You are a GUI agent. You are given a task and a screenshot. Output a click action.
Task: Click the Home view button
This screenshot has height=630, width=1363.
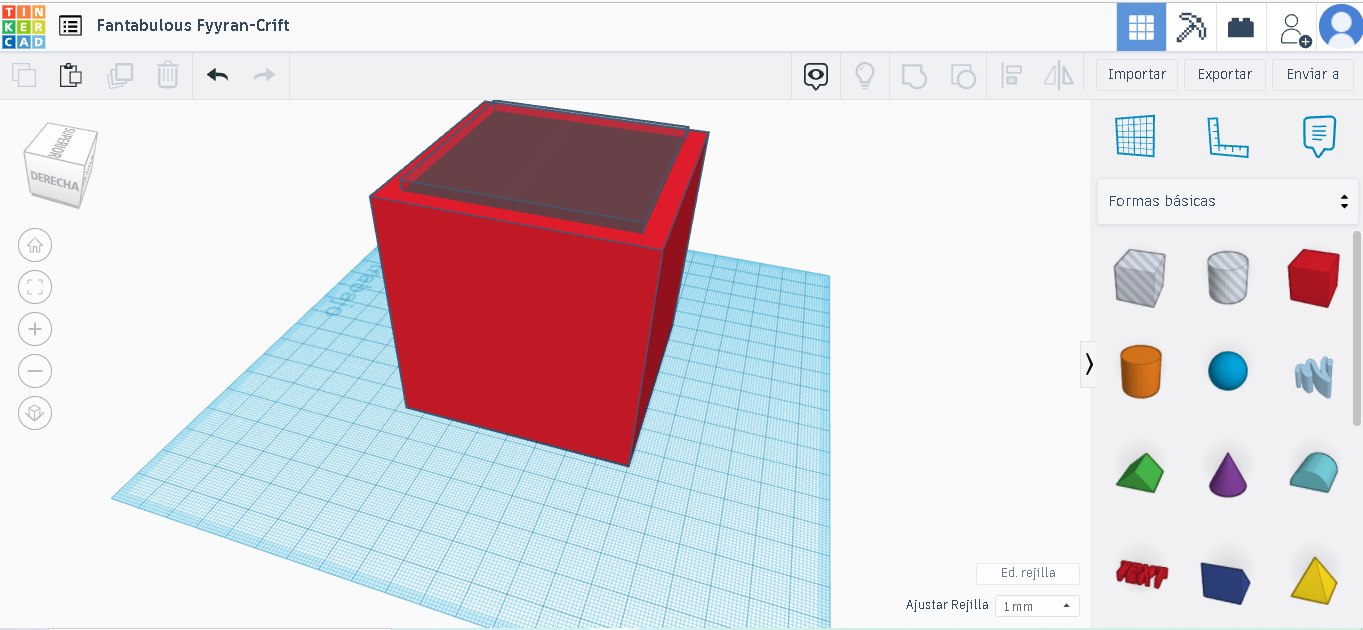pyautogui.click(x=35, y=245)
